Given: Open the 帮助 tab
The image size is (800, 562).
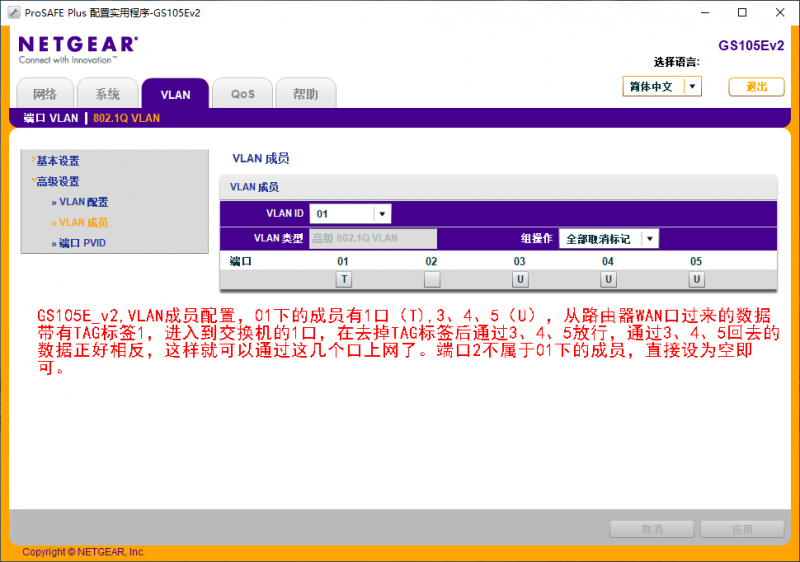Looking at the screenshot, I should click(305, 94).
